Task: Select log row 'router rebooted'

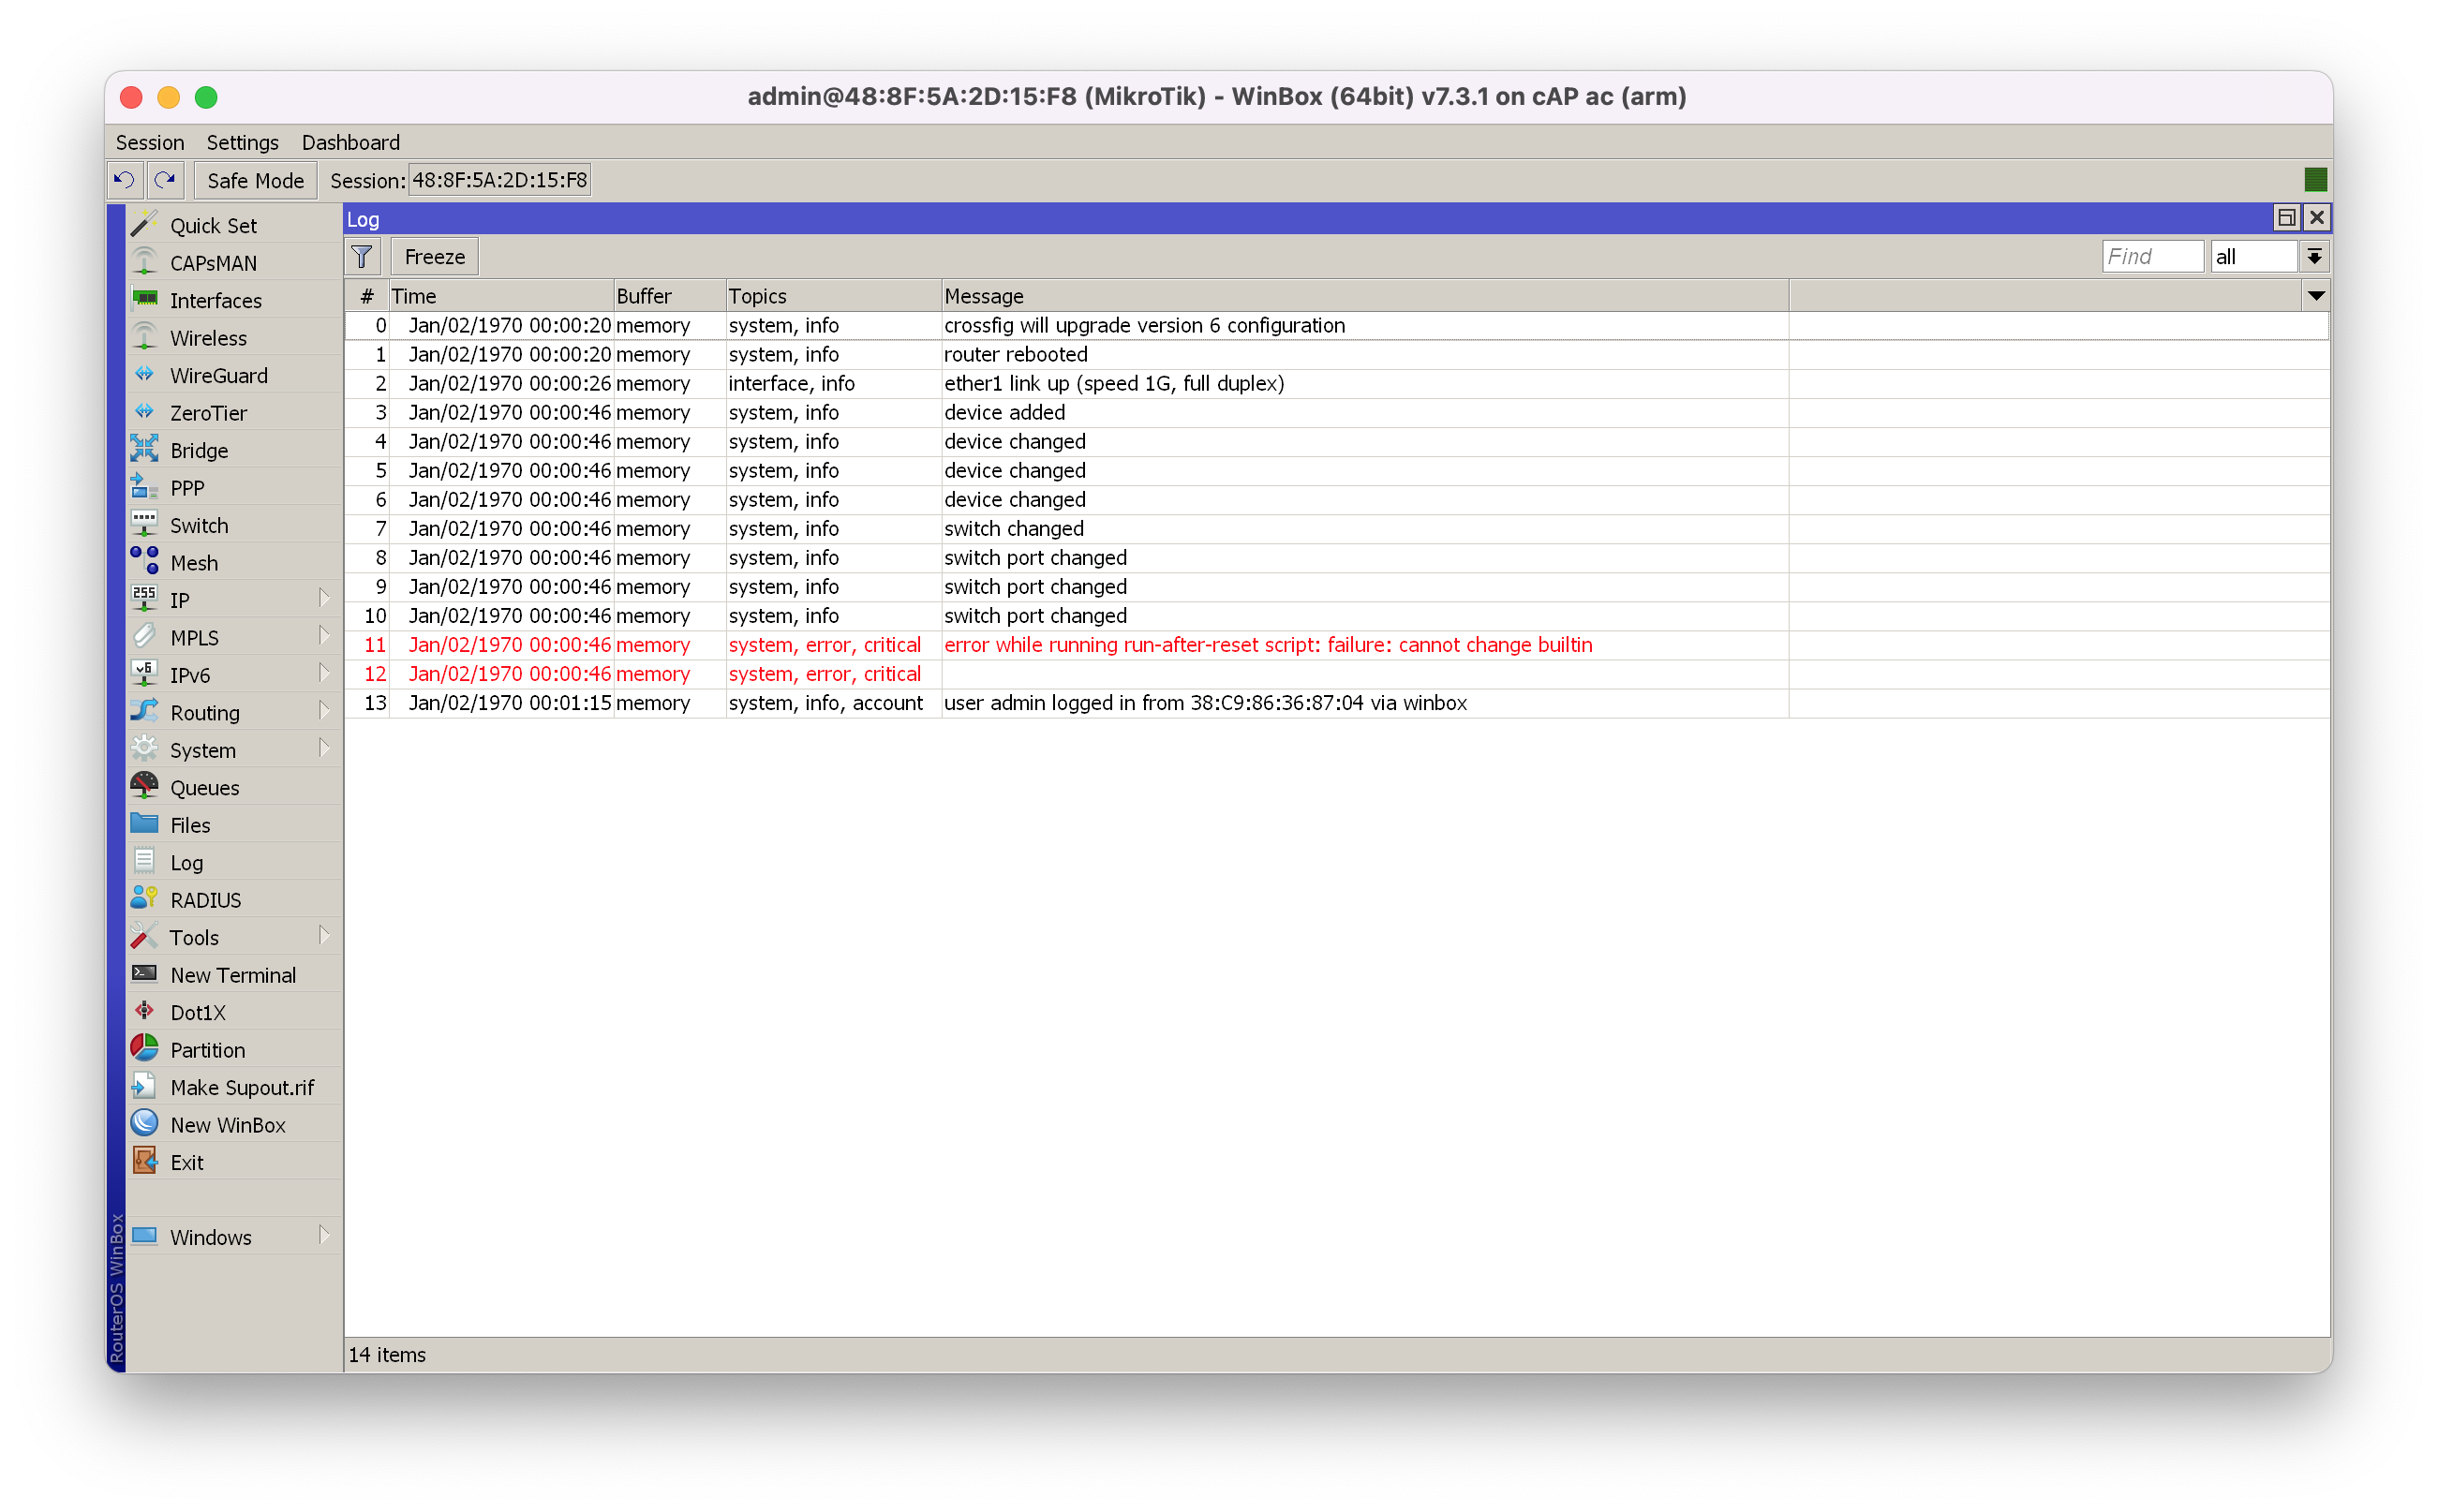Action: coord(1336,354)
